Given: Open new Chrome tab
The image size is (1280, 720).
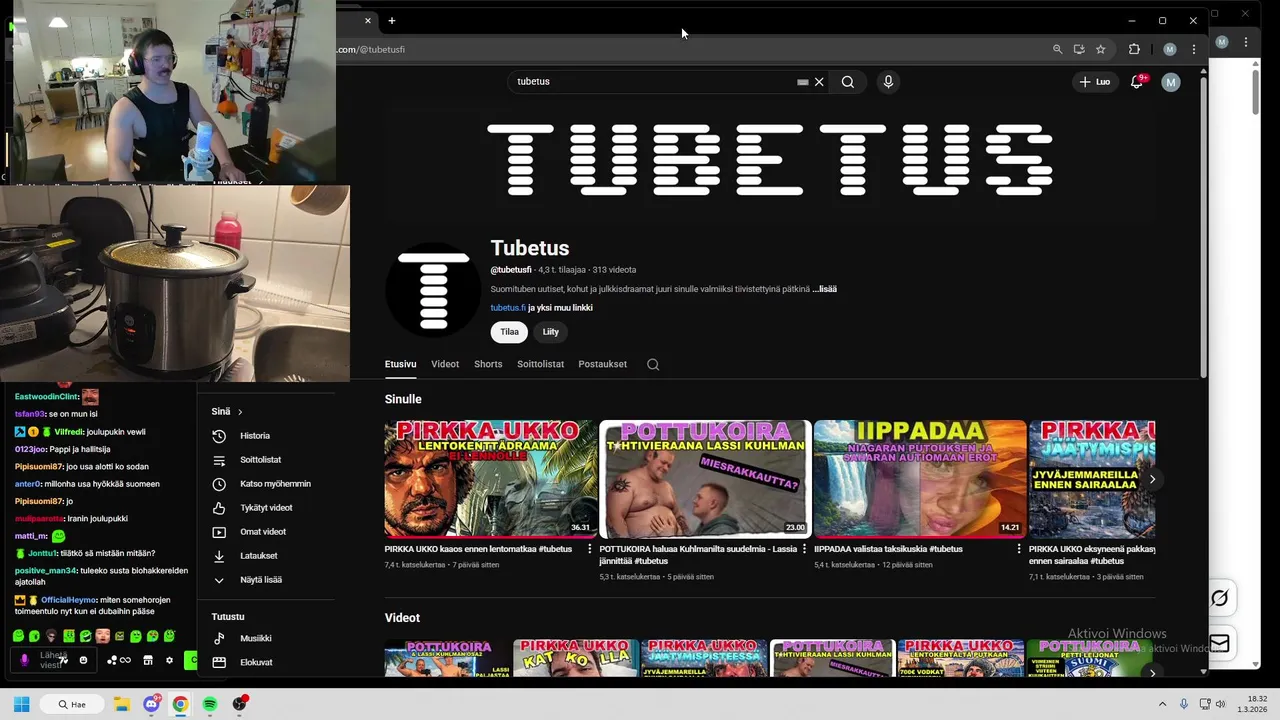Looking at the screenshot, I should pyautogui.click(x=392, y=20).
